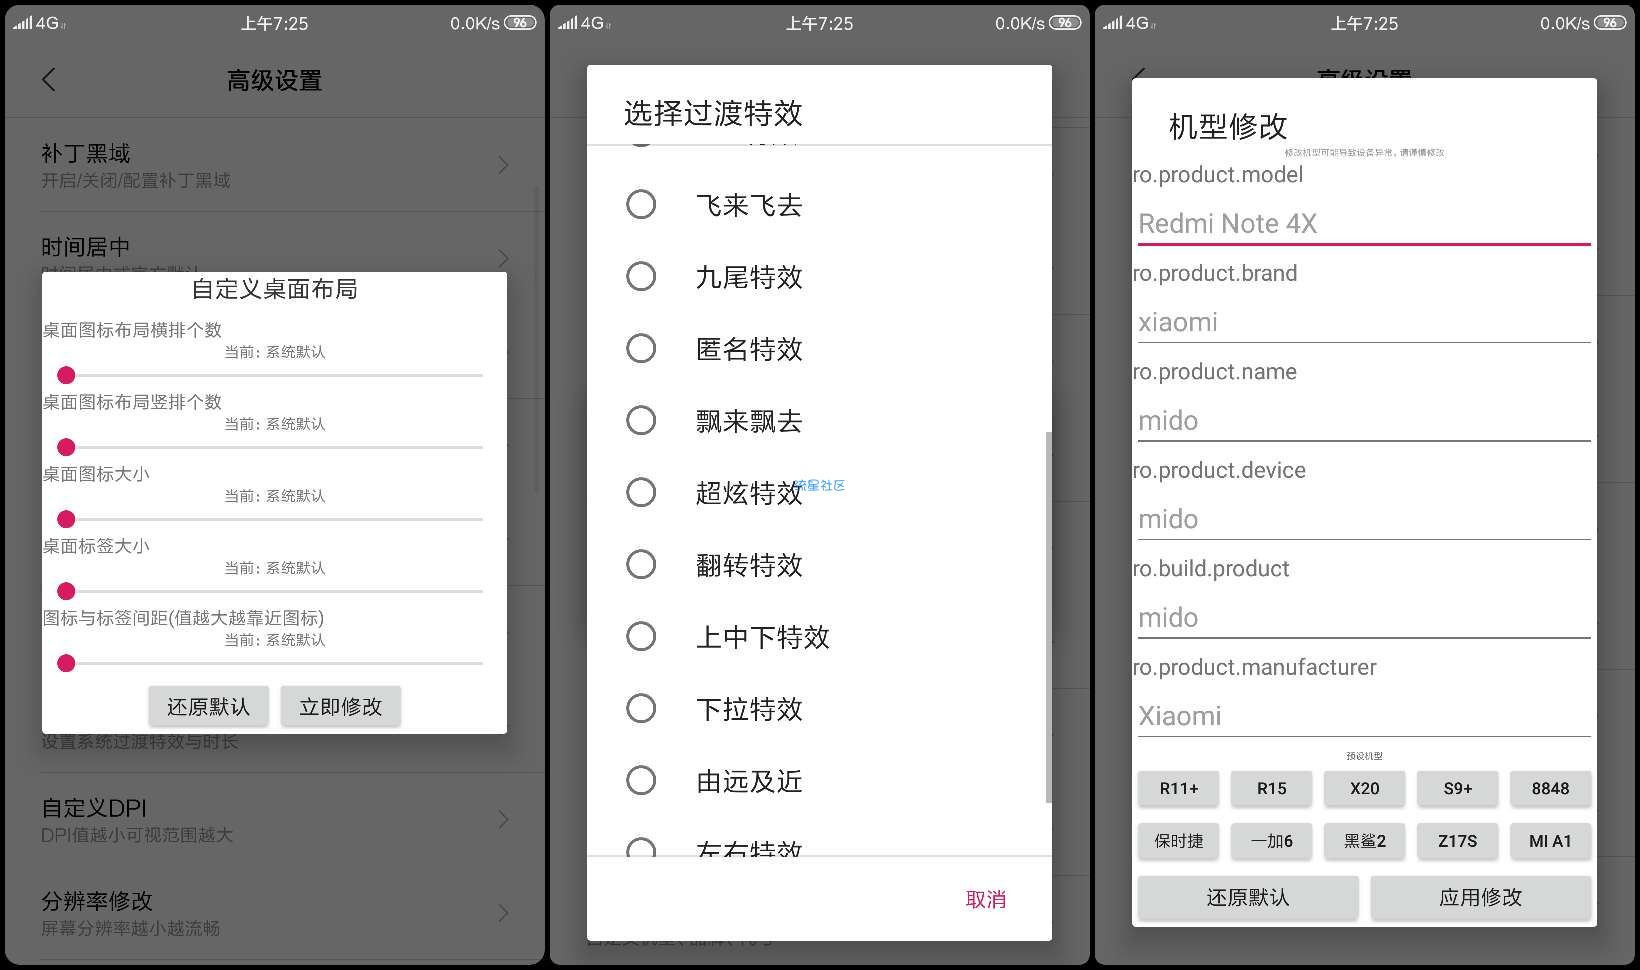Click 还原默认 in desktop layout dialog
This screenshot has height=970, width=1640.
click(x=209, y=706)
